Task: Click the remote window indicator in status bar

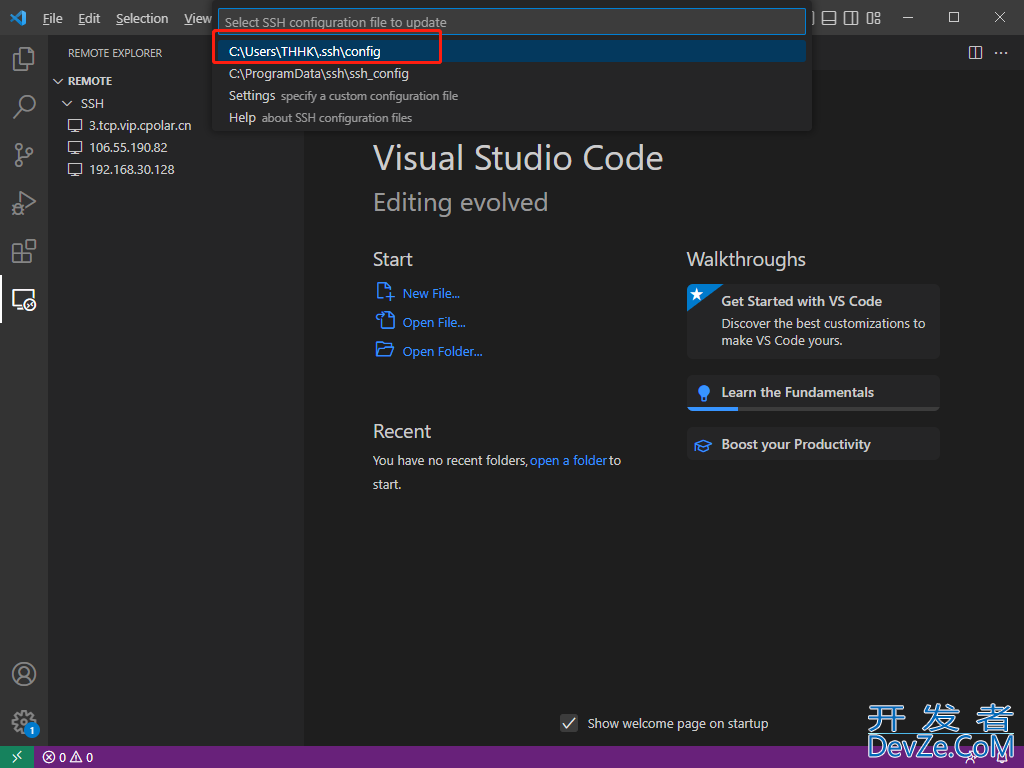Action: tap(17, 757)
